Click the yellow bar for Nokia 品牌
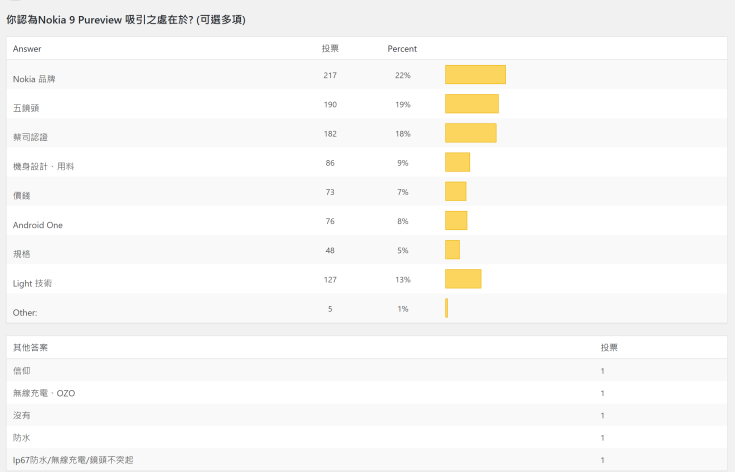This screenshot has height=472, width=735. [475, 75]
